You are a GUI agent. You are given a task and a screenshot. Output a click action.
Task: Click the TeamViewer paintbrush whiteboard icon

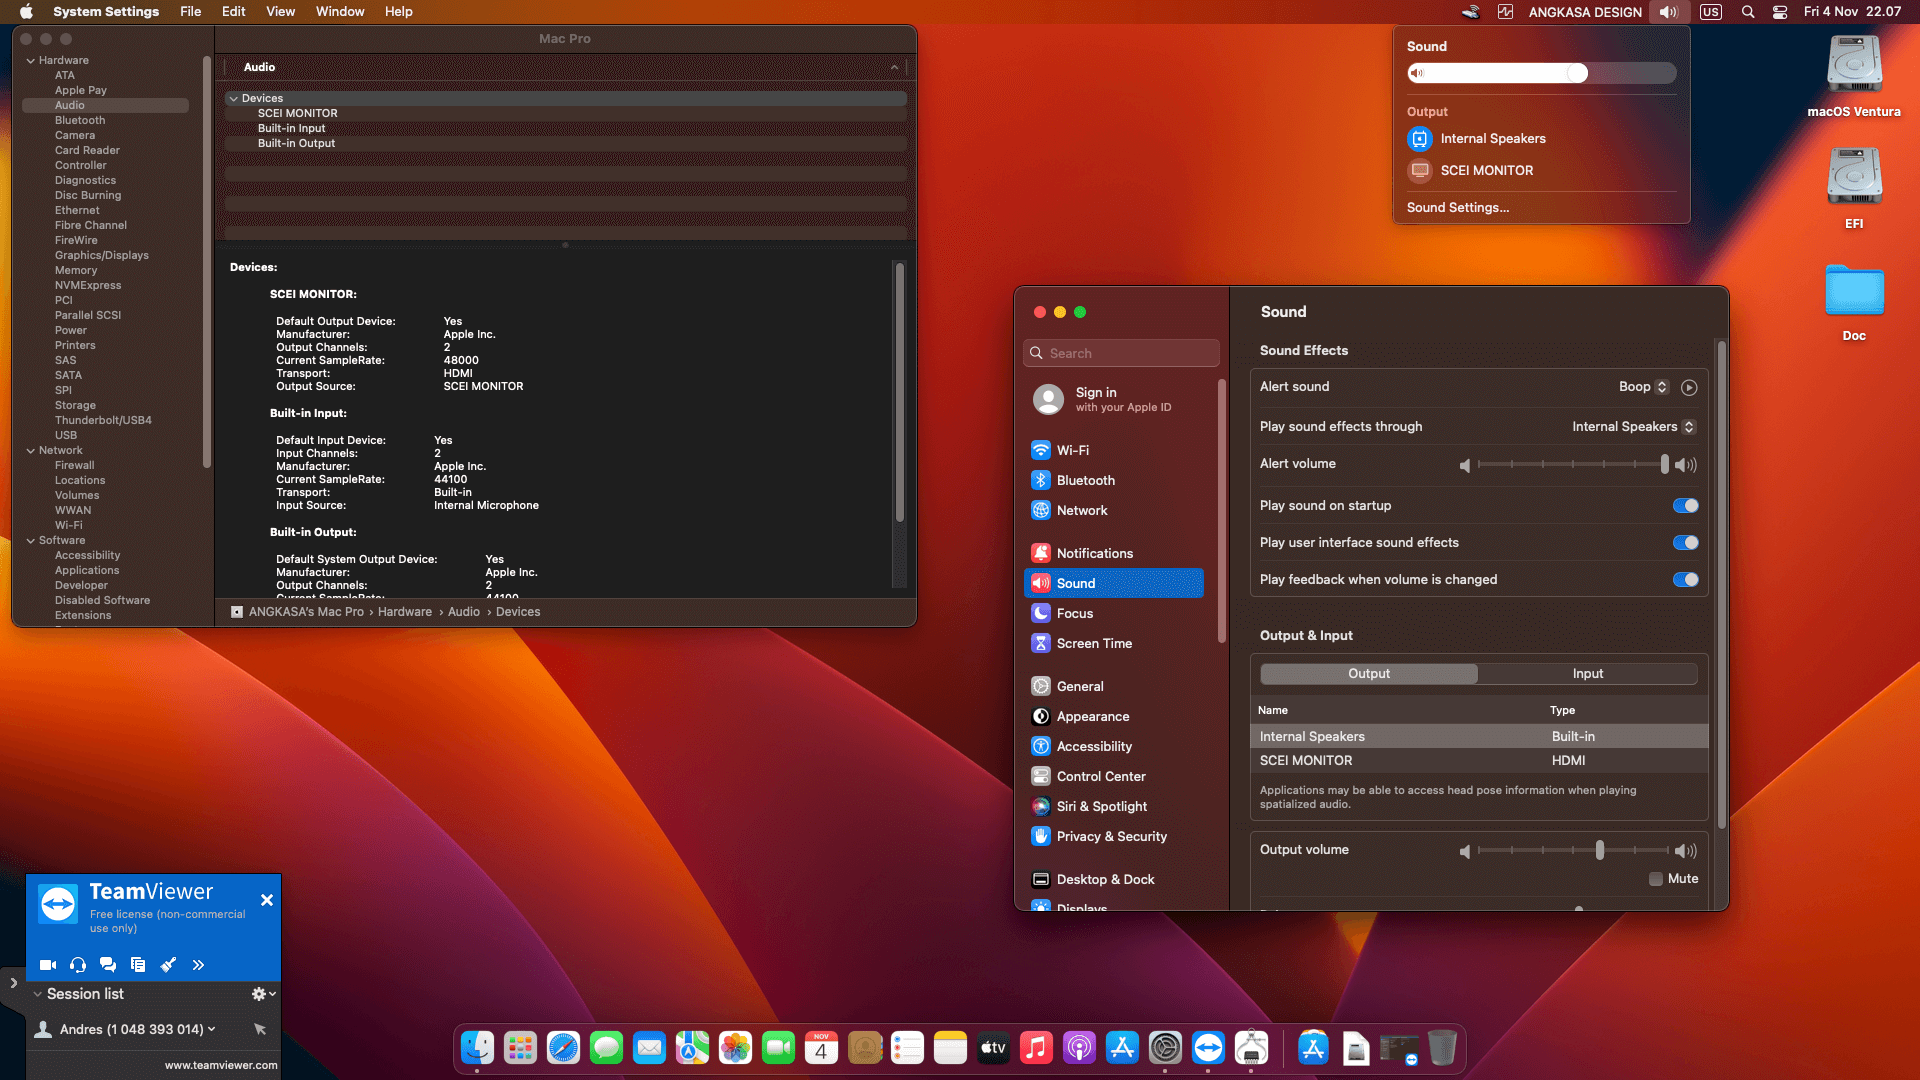pos(168,965)
